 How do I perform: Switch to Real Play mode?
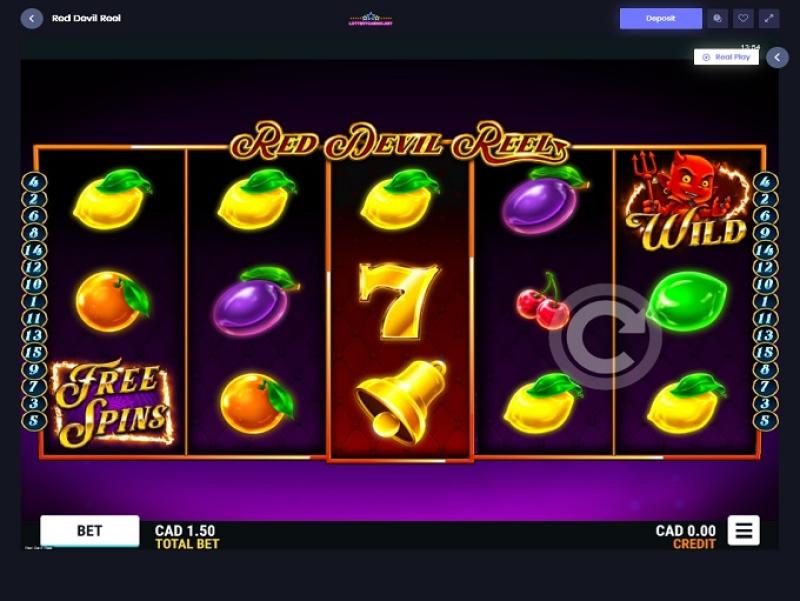[x=726, y=57]
